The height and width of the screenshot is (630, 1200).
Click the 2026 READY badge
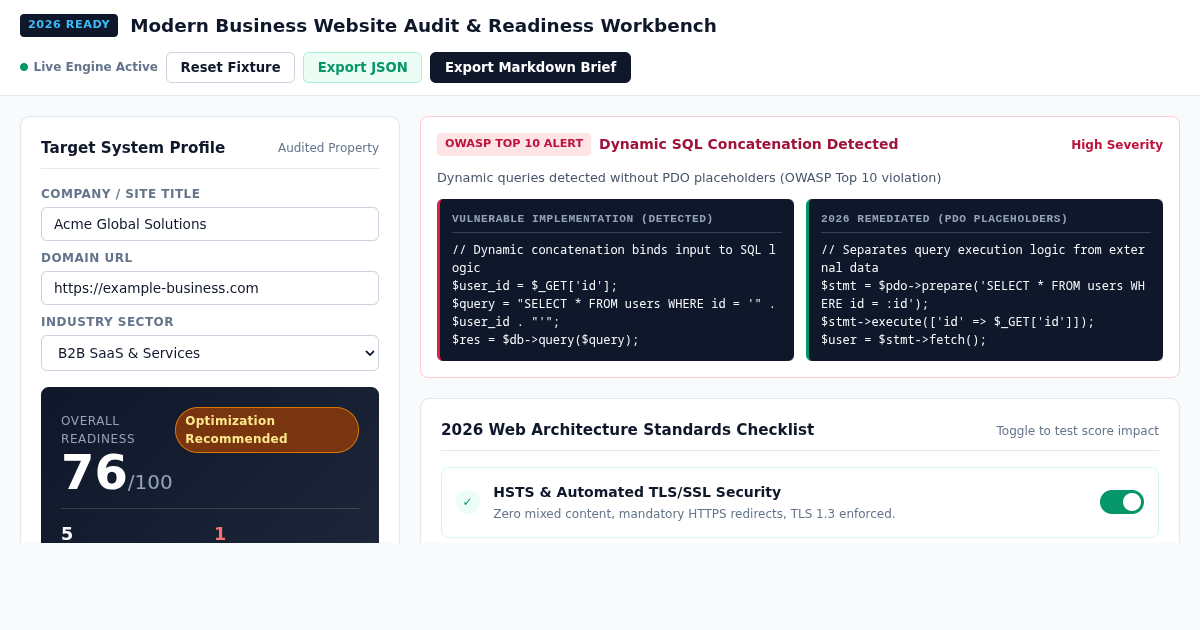coord(69,25)
